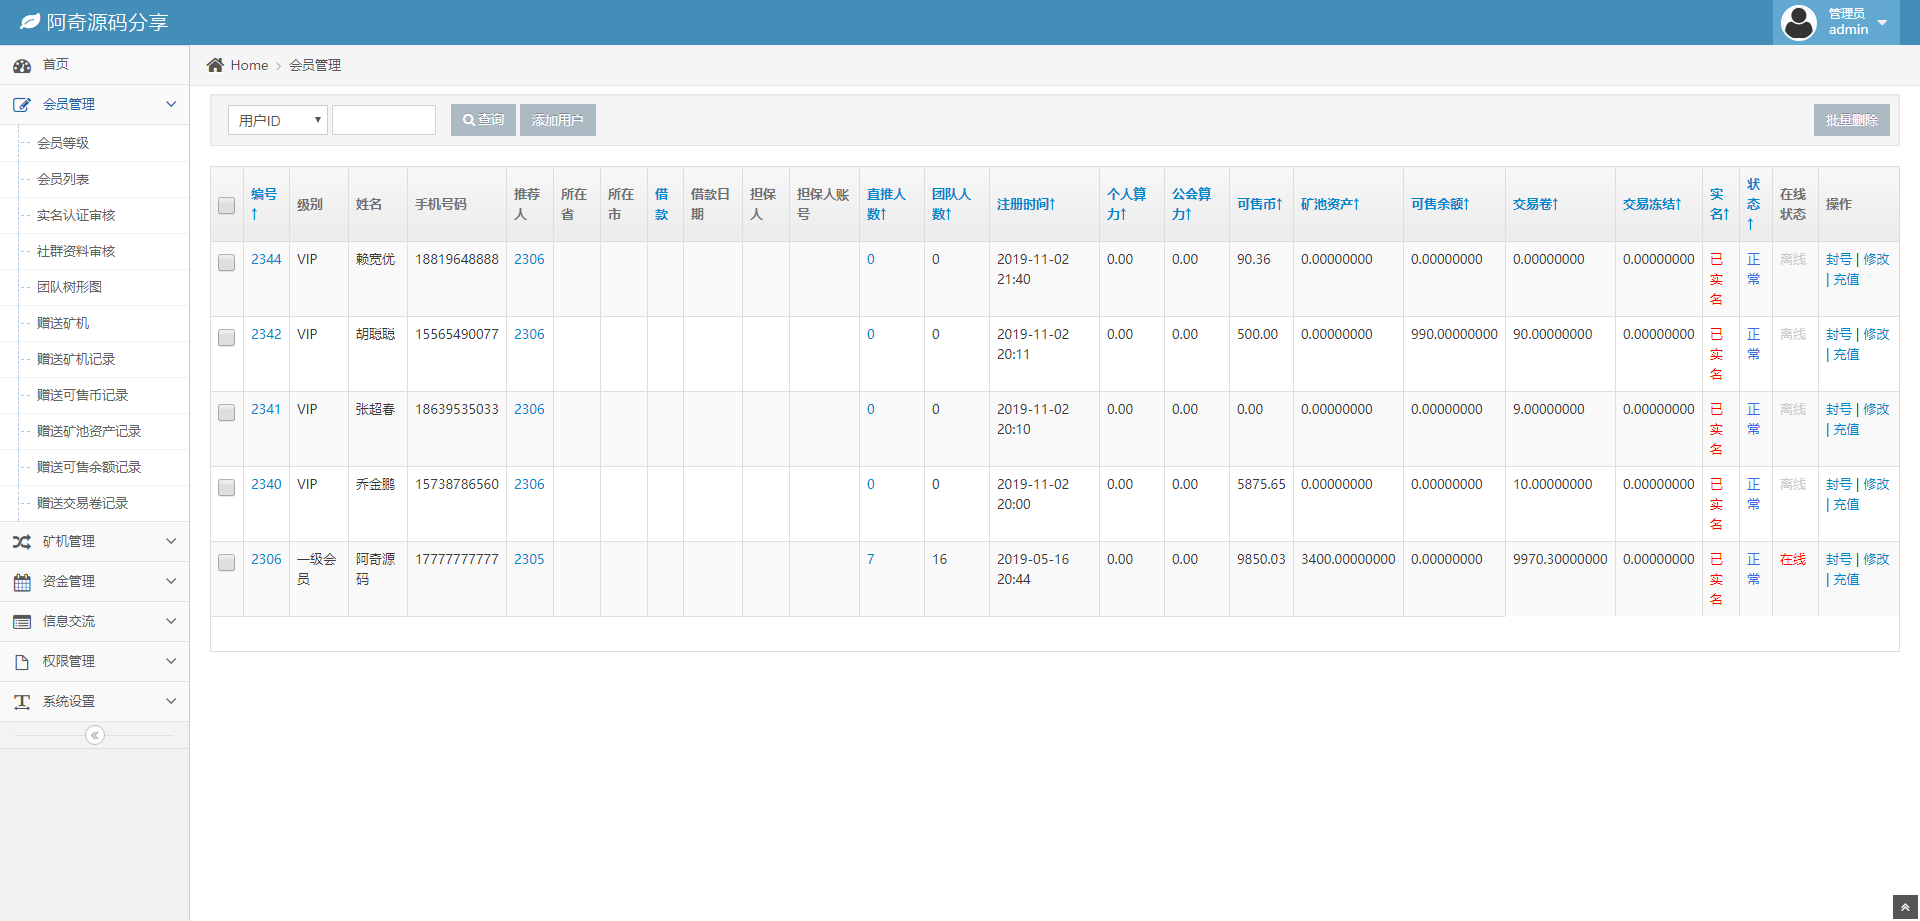Click the scroll-to-top arrow icon

[x=1905, y=906]
